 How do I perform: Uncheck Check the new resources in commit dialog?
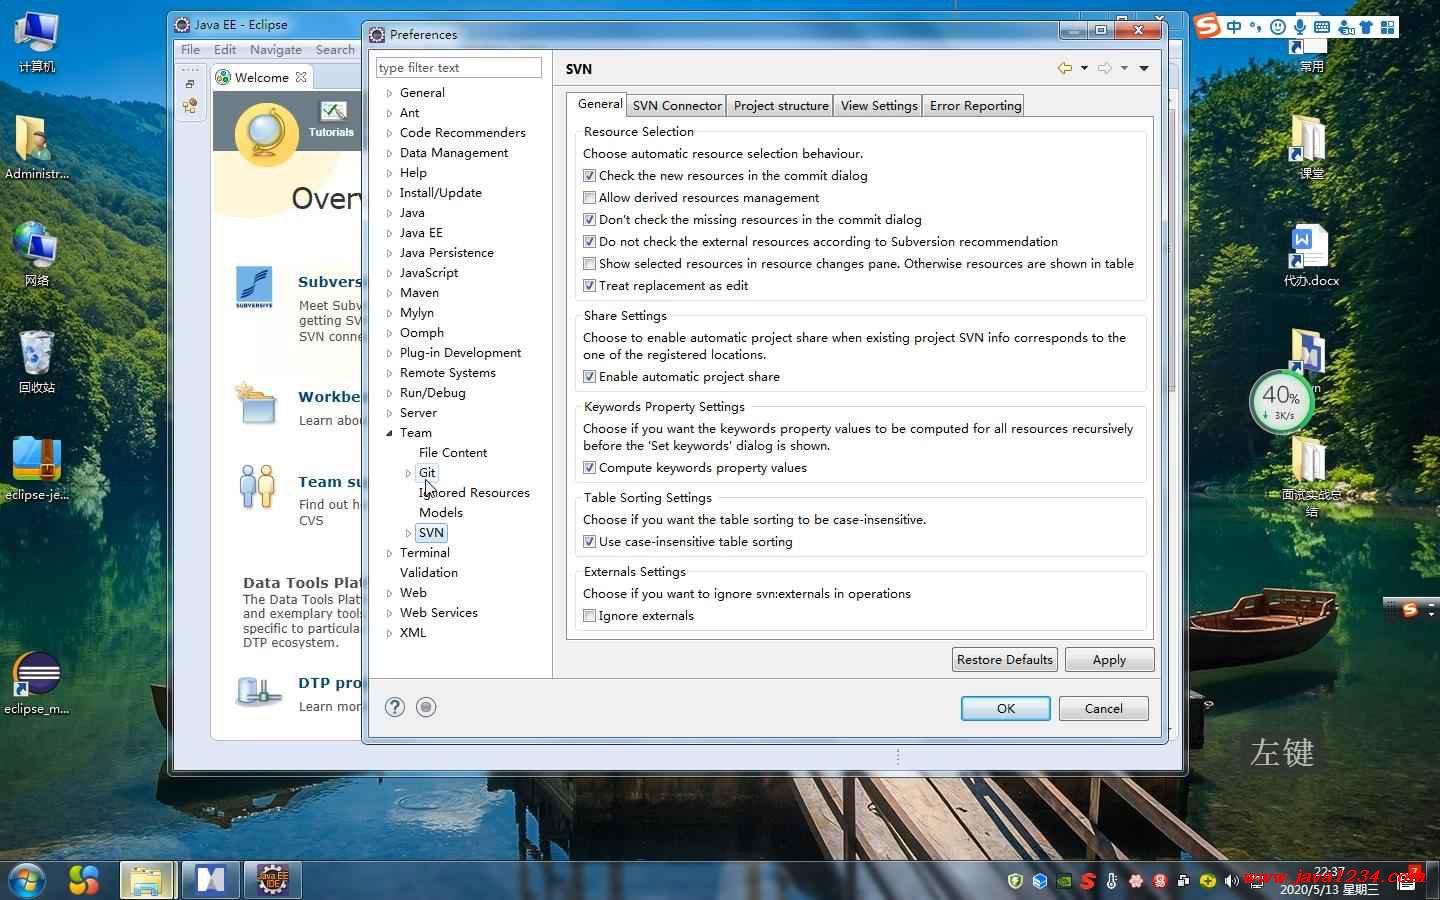point(589,175)
